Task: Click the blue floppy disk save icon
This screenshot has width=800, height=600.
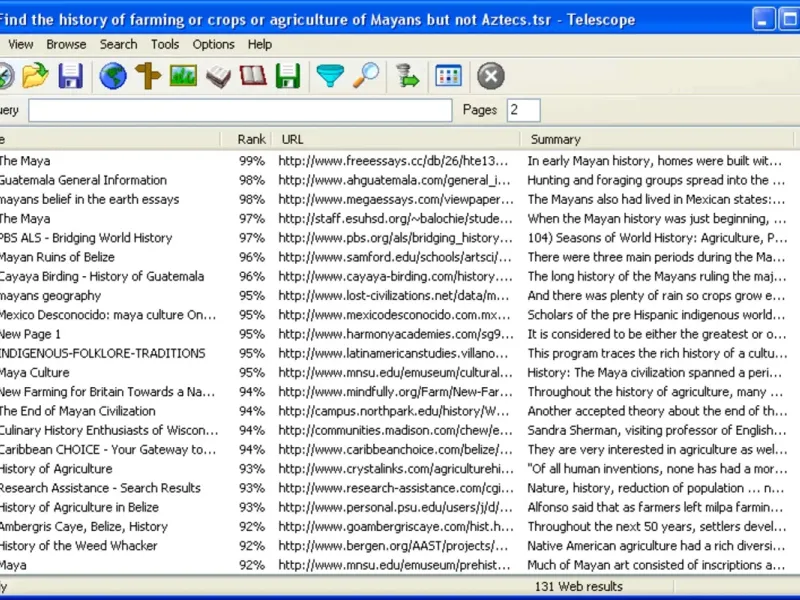Action: (70, 76)
